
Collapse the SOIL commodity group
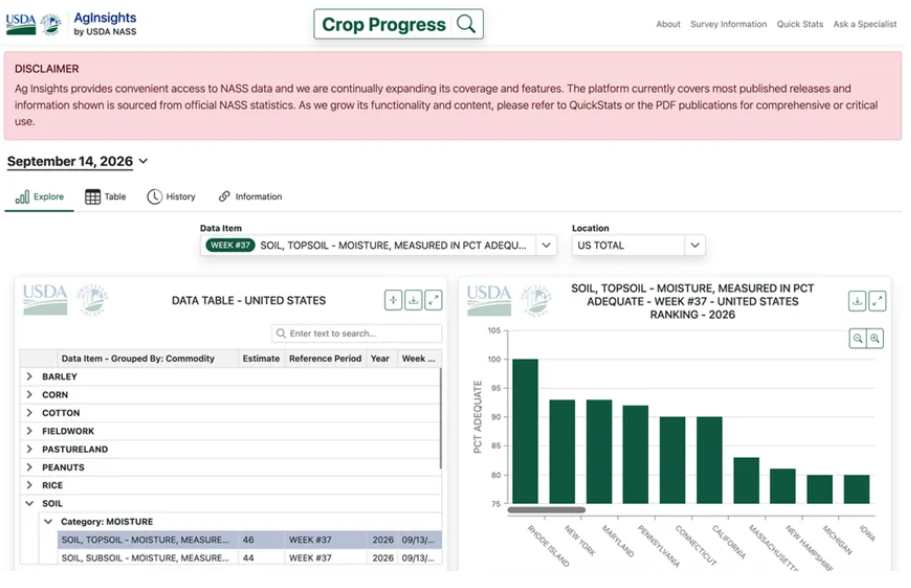click(29, 503)
